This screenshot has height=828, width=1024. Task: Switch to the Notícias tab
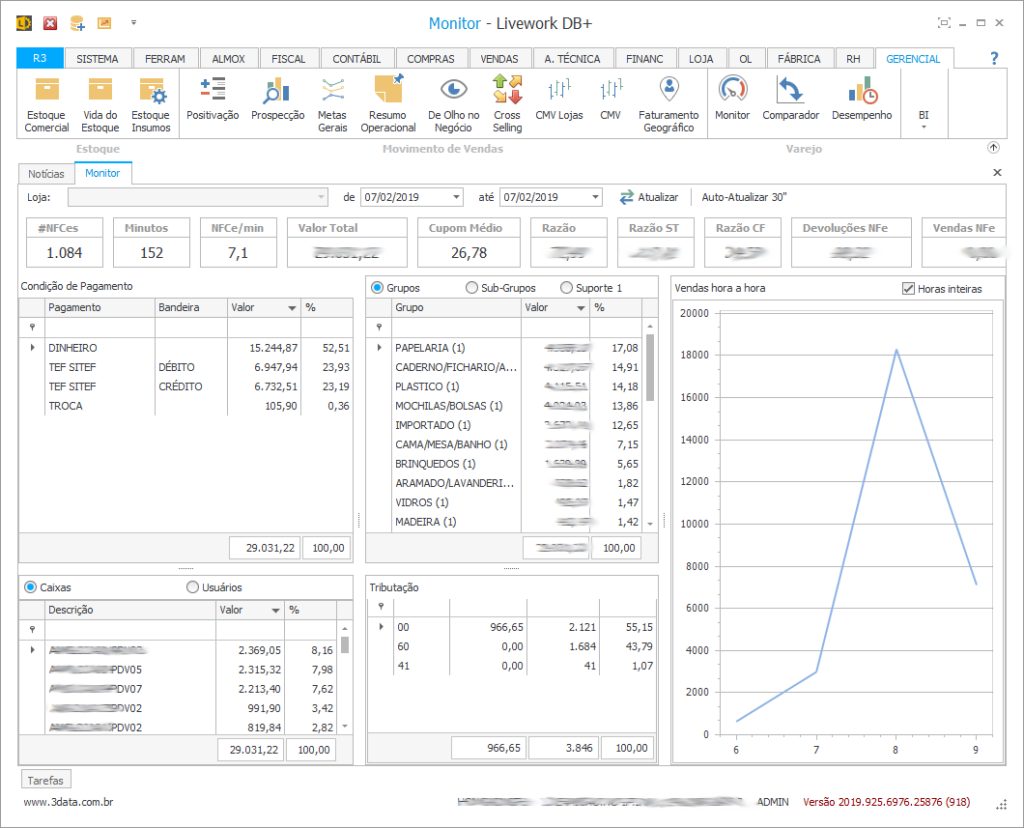coord(46,174)
